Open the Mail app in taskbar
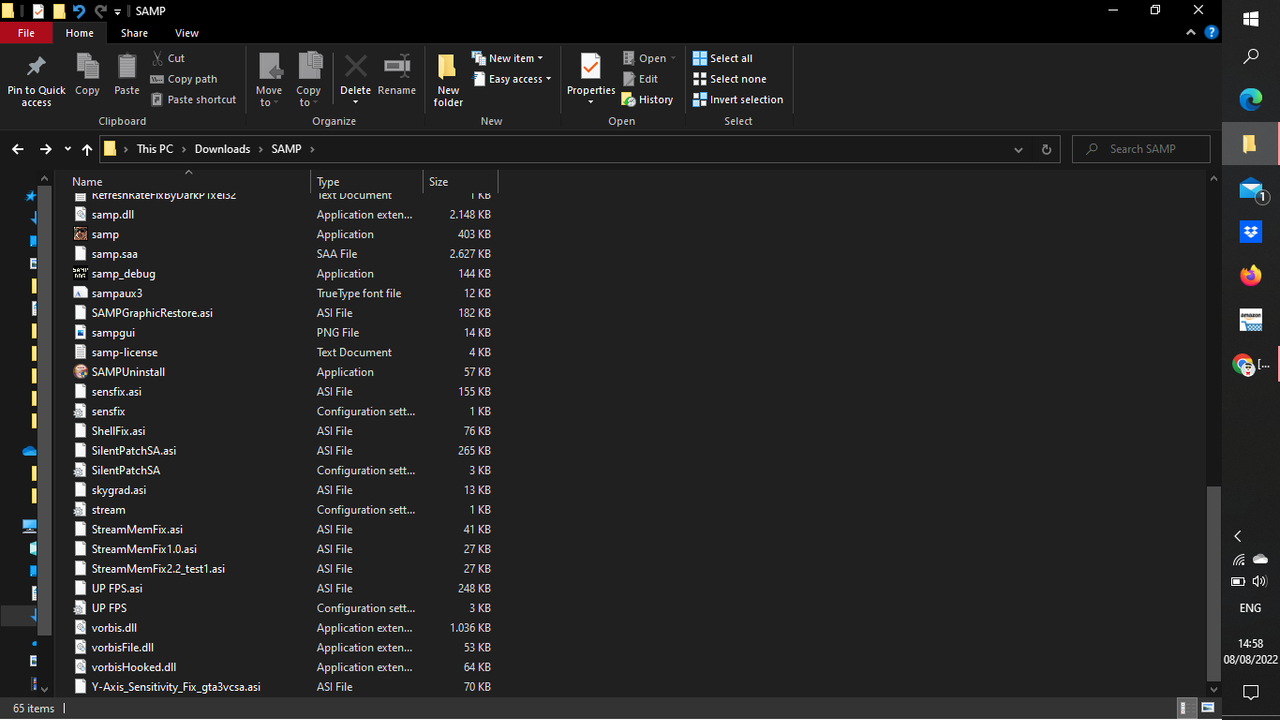The width and height of the screenshot is (1280, 720). coord(1251,189)
